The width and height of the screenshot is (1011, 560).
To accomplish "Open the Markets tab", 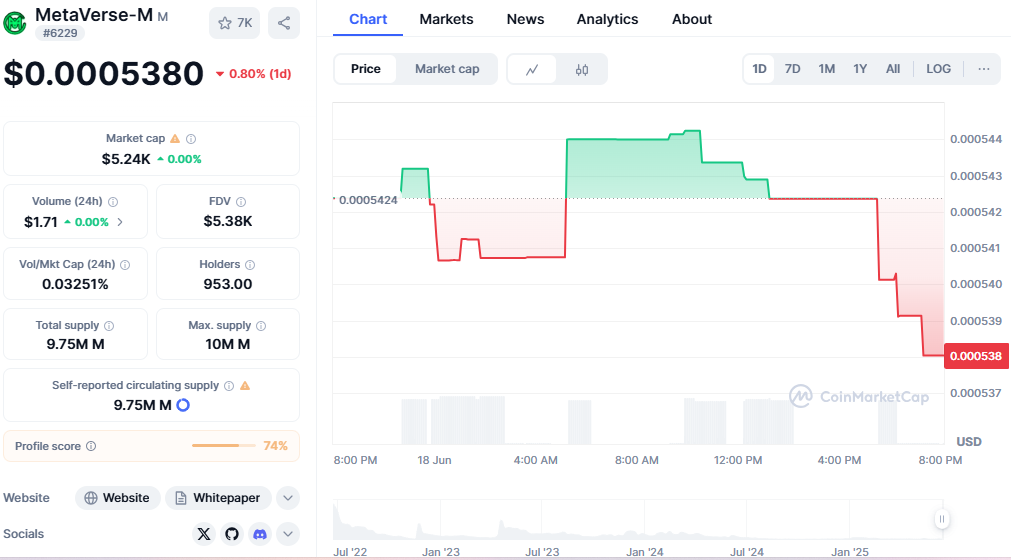I will (x=446, y=19).
